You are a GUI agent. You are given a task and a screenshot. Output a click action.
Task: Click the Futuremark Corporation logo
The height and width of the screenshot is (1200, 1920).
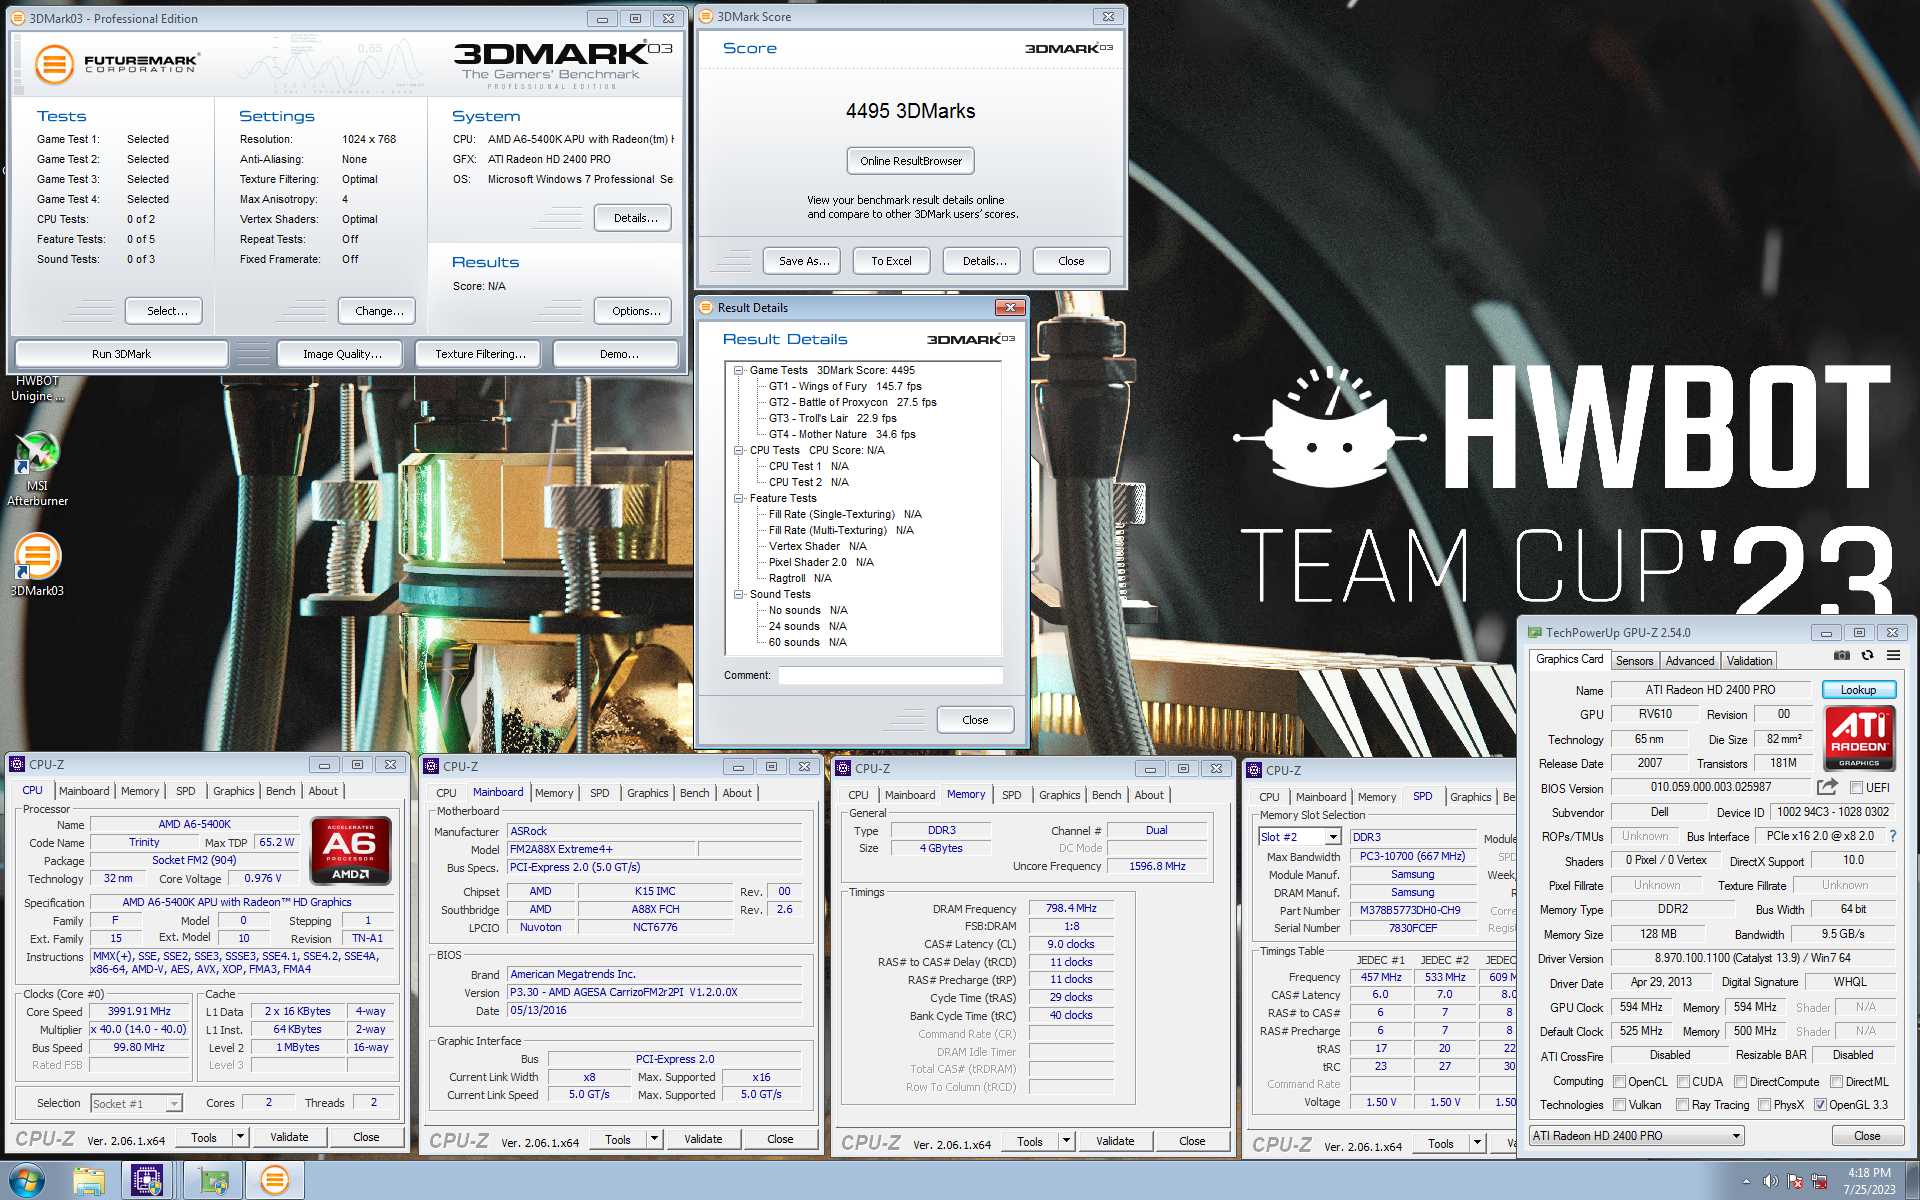(x=118, y=64)
